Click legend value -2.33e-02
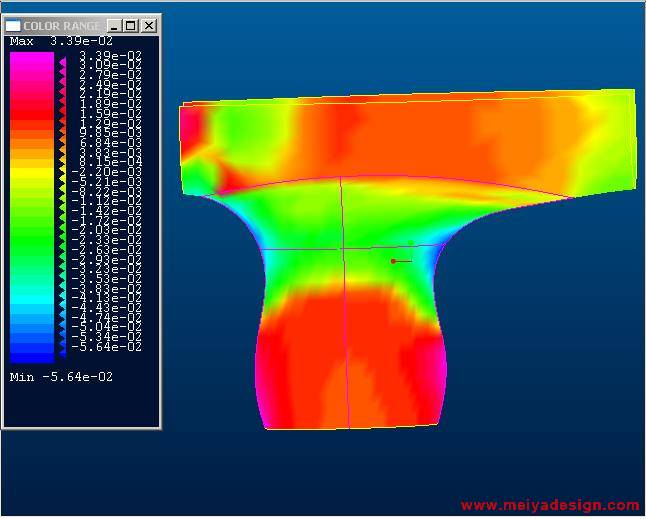Screen dimensions: 646x519 [107, 240]
